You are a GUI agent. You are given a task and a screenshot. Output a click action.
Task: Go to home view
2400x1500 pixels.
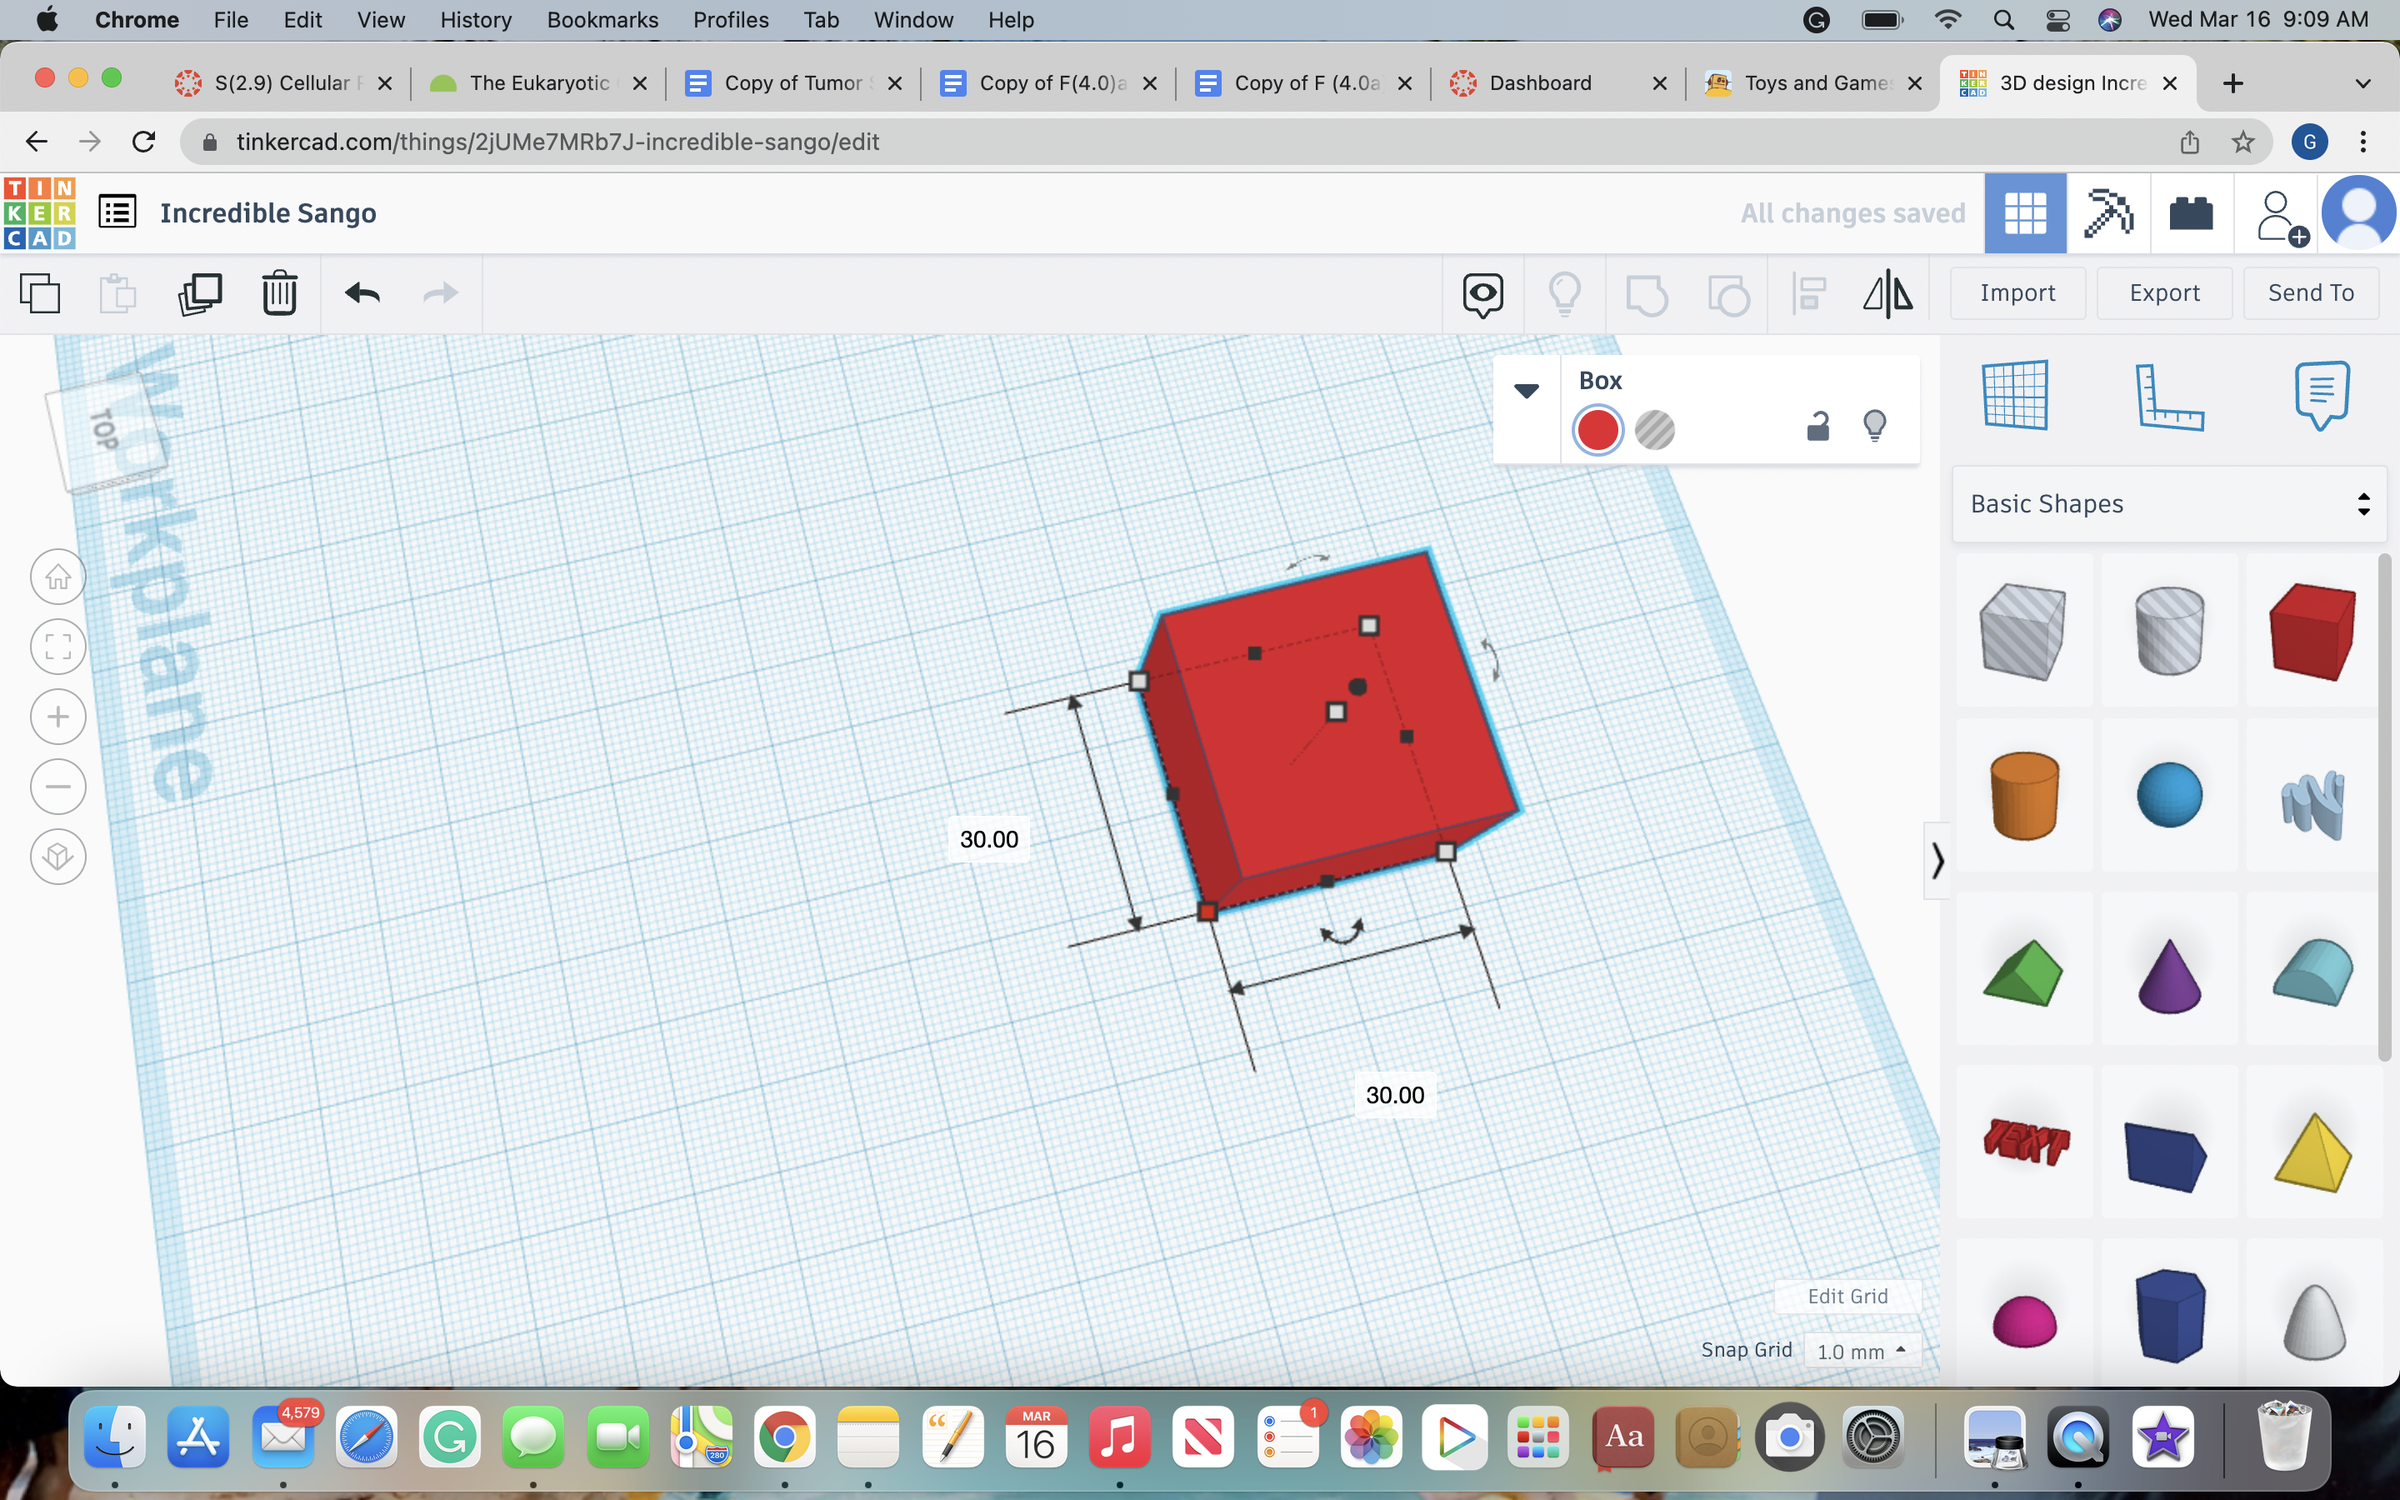coord(58,577)
